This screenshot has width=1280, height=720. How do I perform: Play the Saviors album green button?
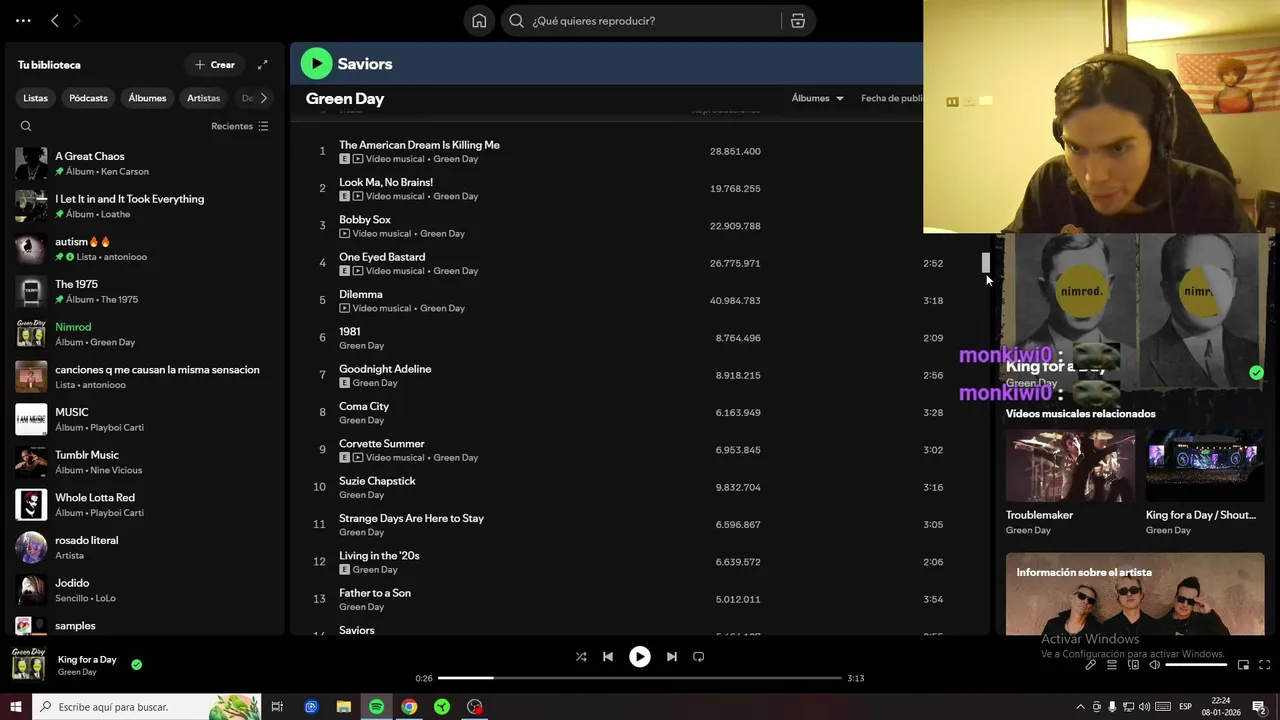pyautogui.click(x=316, y=63)
